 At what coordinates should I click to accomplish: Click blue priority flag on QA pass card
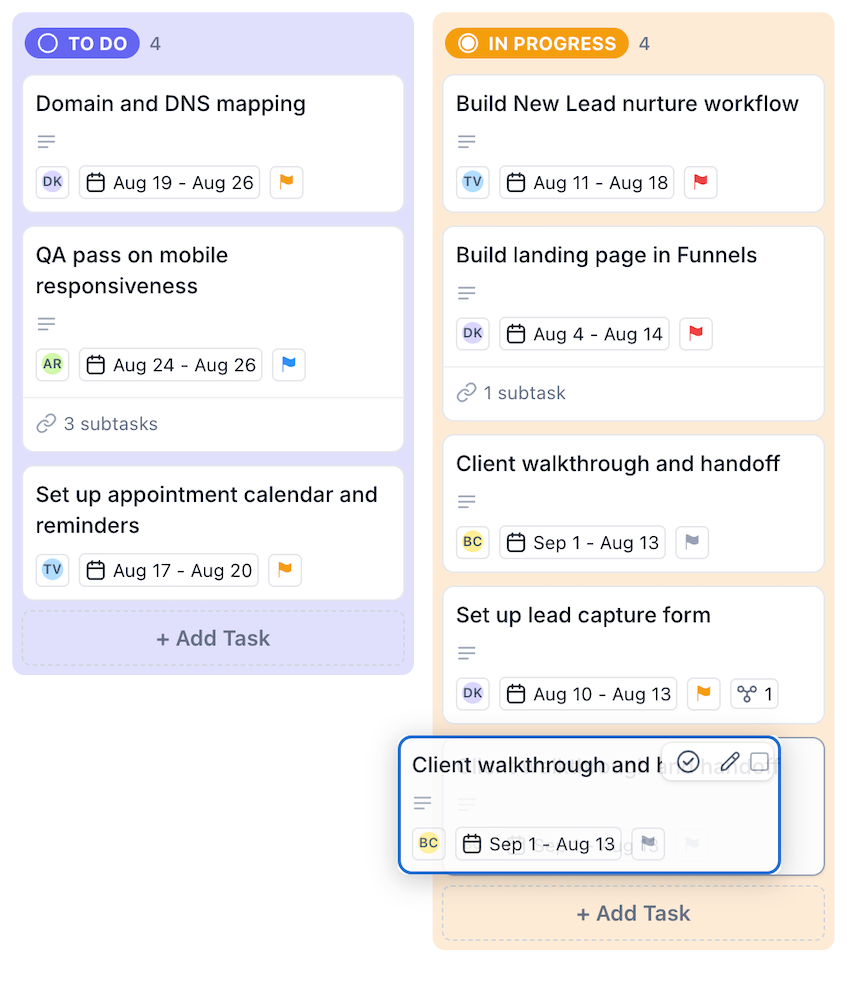click(x=289, y=365)
